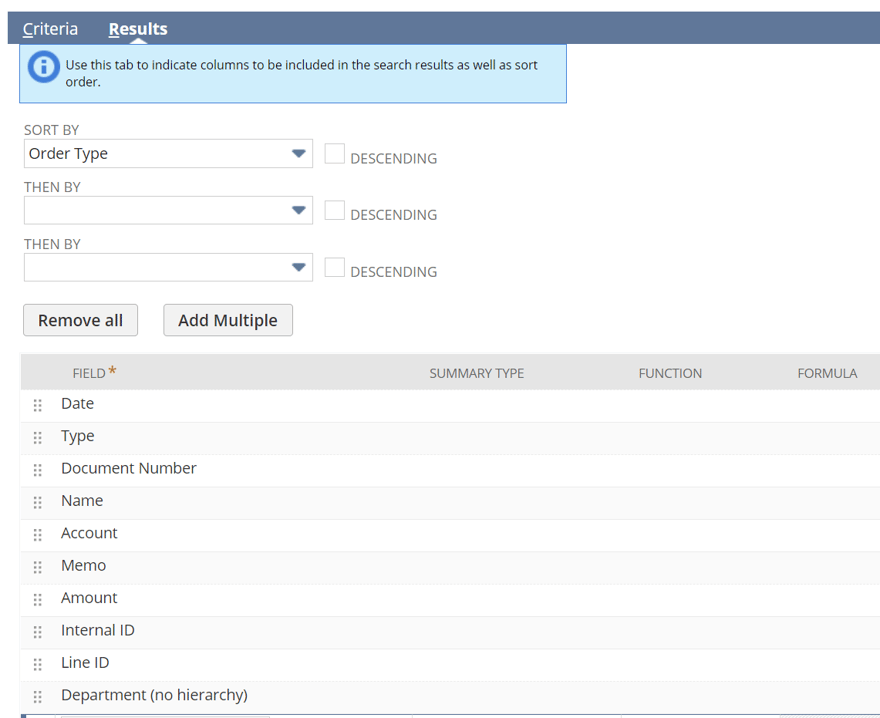880x718 pixels.
Task: Click the drag handle next to Type row
Action: 37,437
